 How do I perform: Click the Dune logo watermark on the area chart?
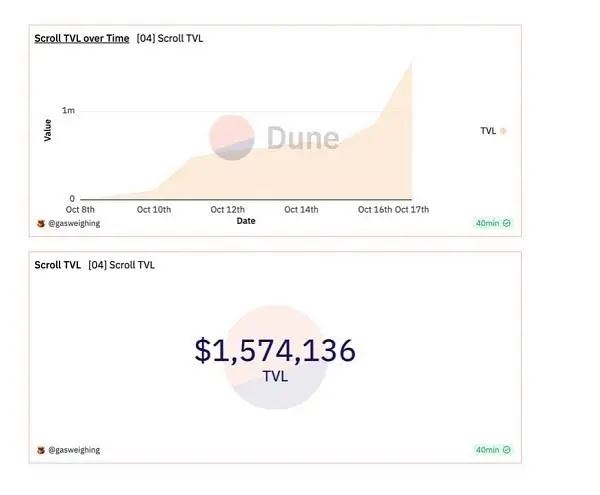click(x=275, y=137)
